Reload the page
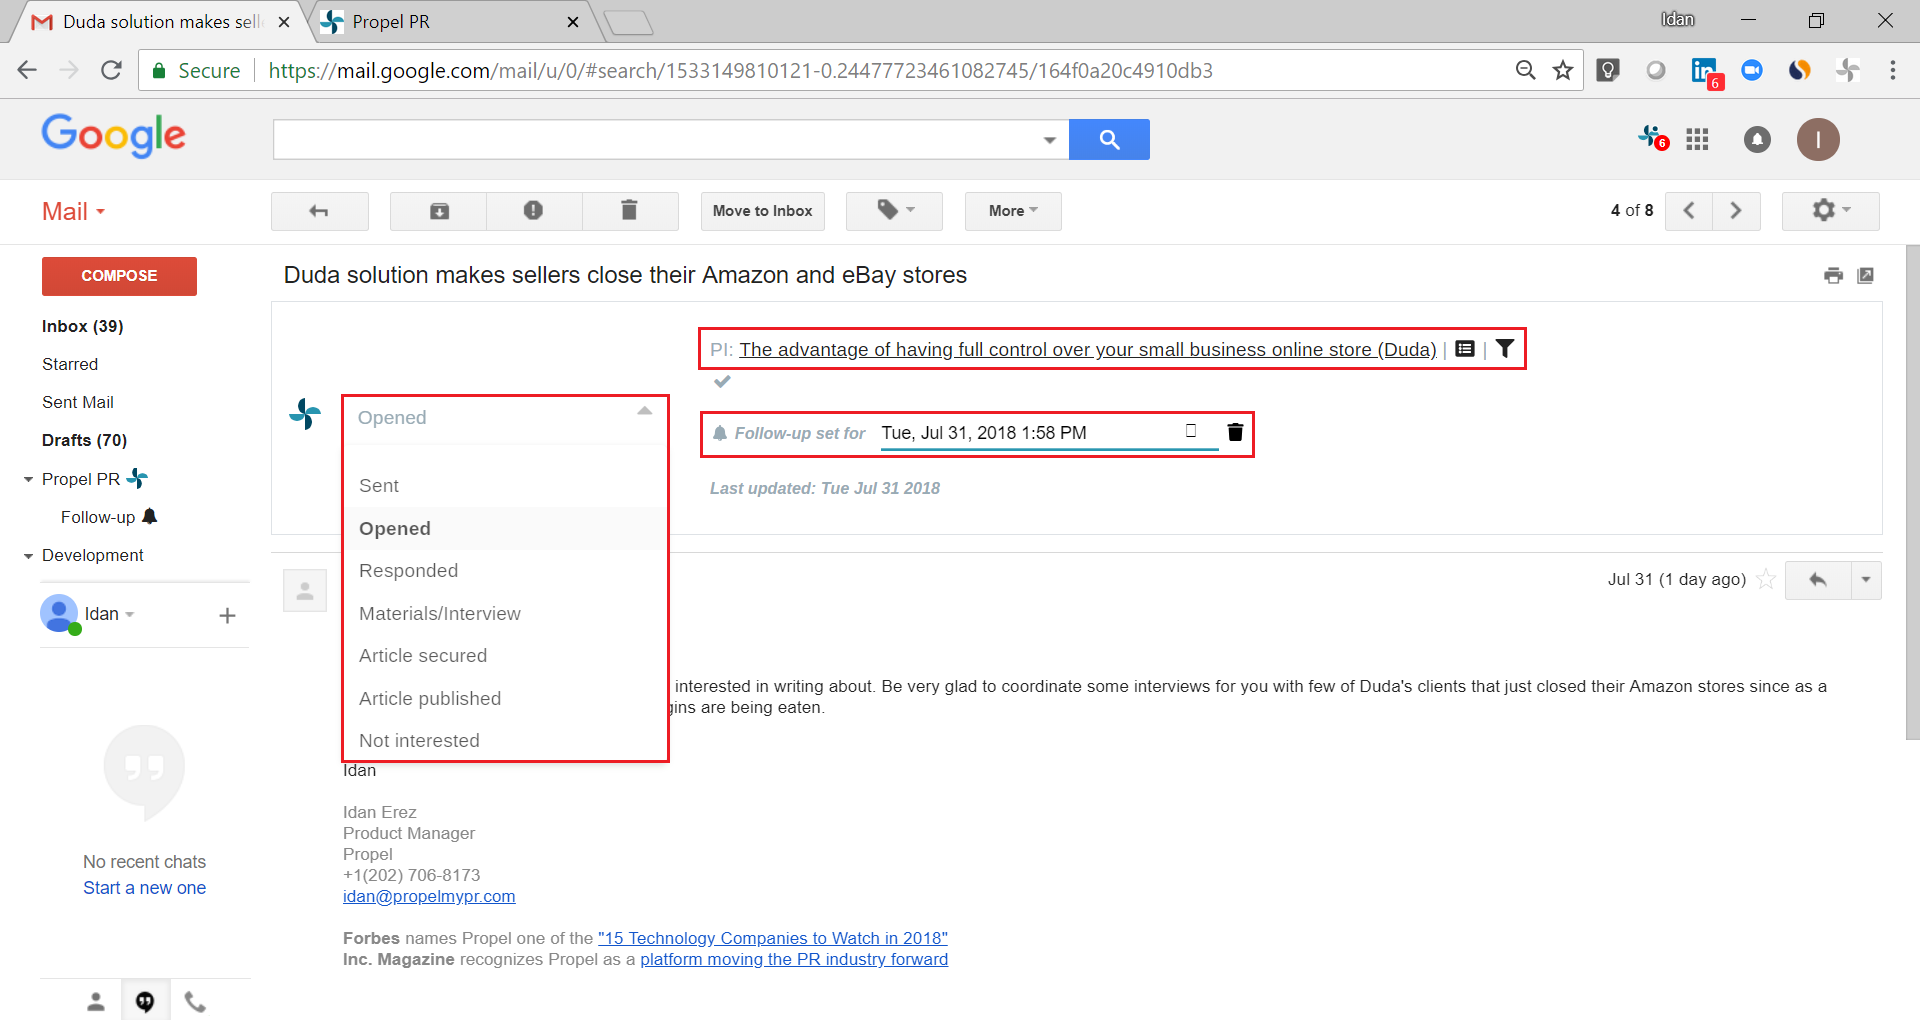 tap(111, 70)
